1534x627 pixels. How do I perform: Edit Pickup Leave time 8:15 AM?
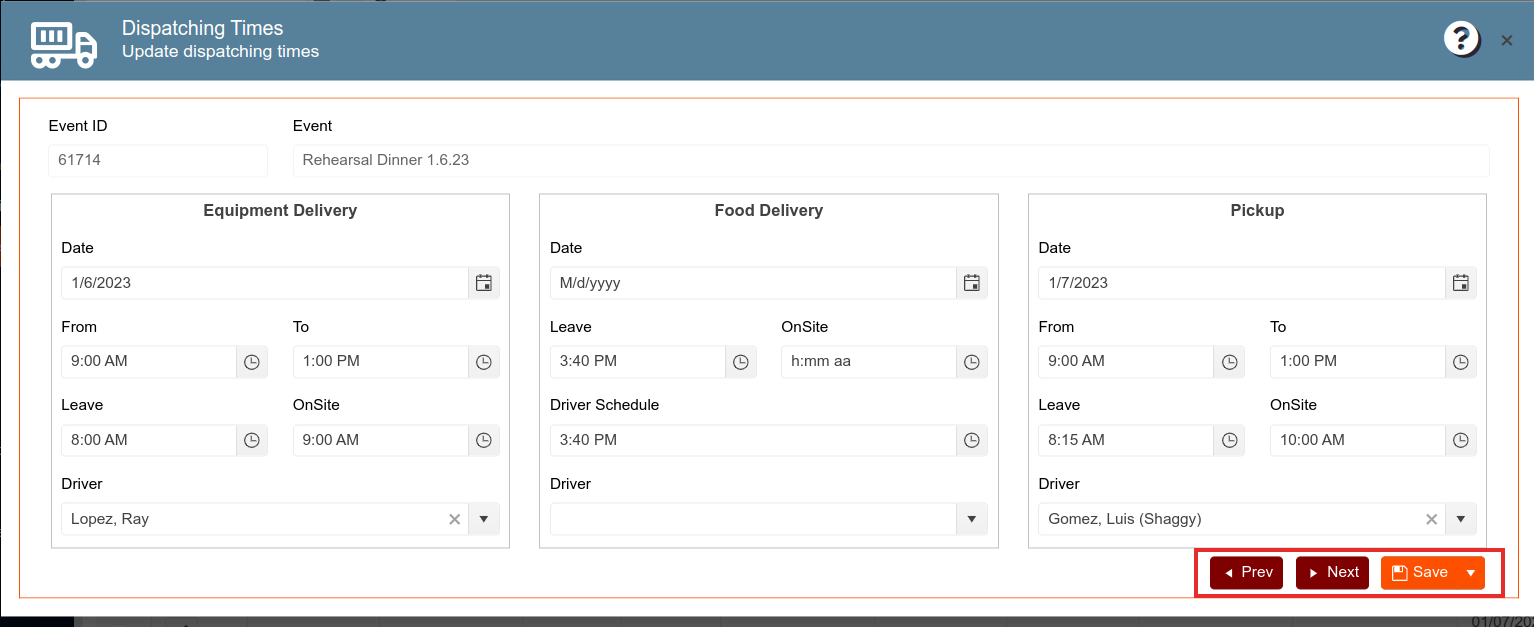point(1126,440)
